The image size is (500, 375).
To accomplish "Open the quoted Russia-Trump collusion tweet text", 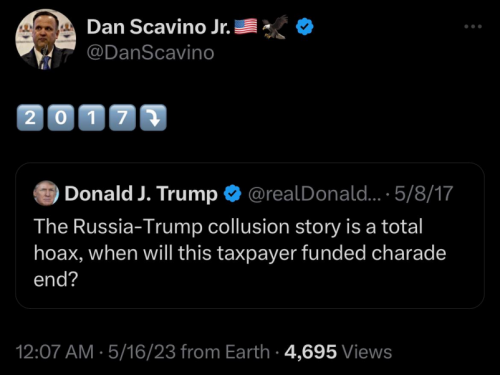I will [240, 253].
